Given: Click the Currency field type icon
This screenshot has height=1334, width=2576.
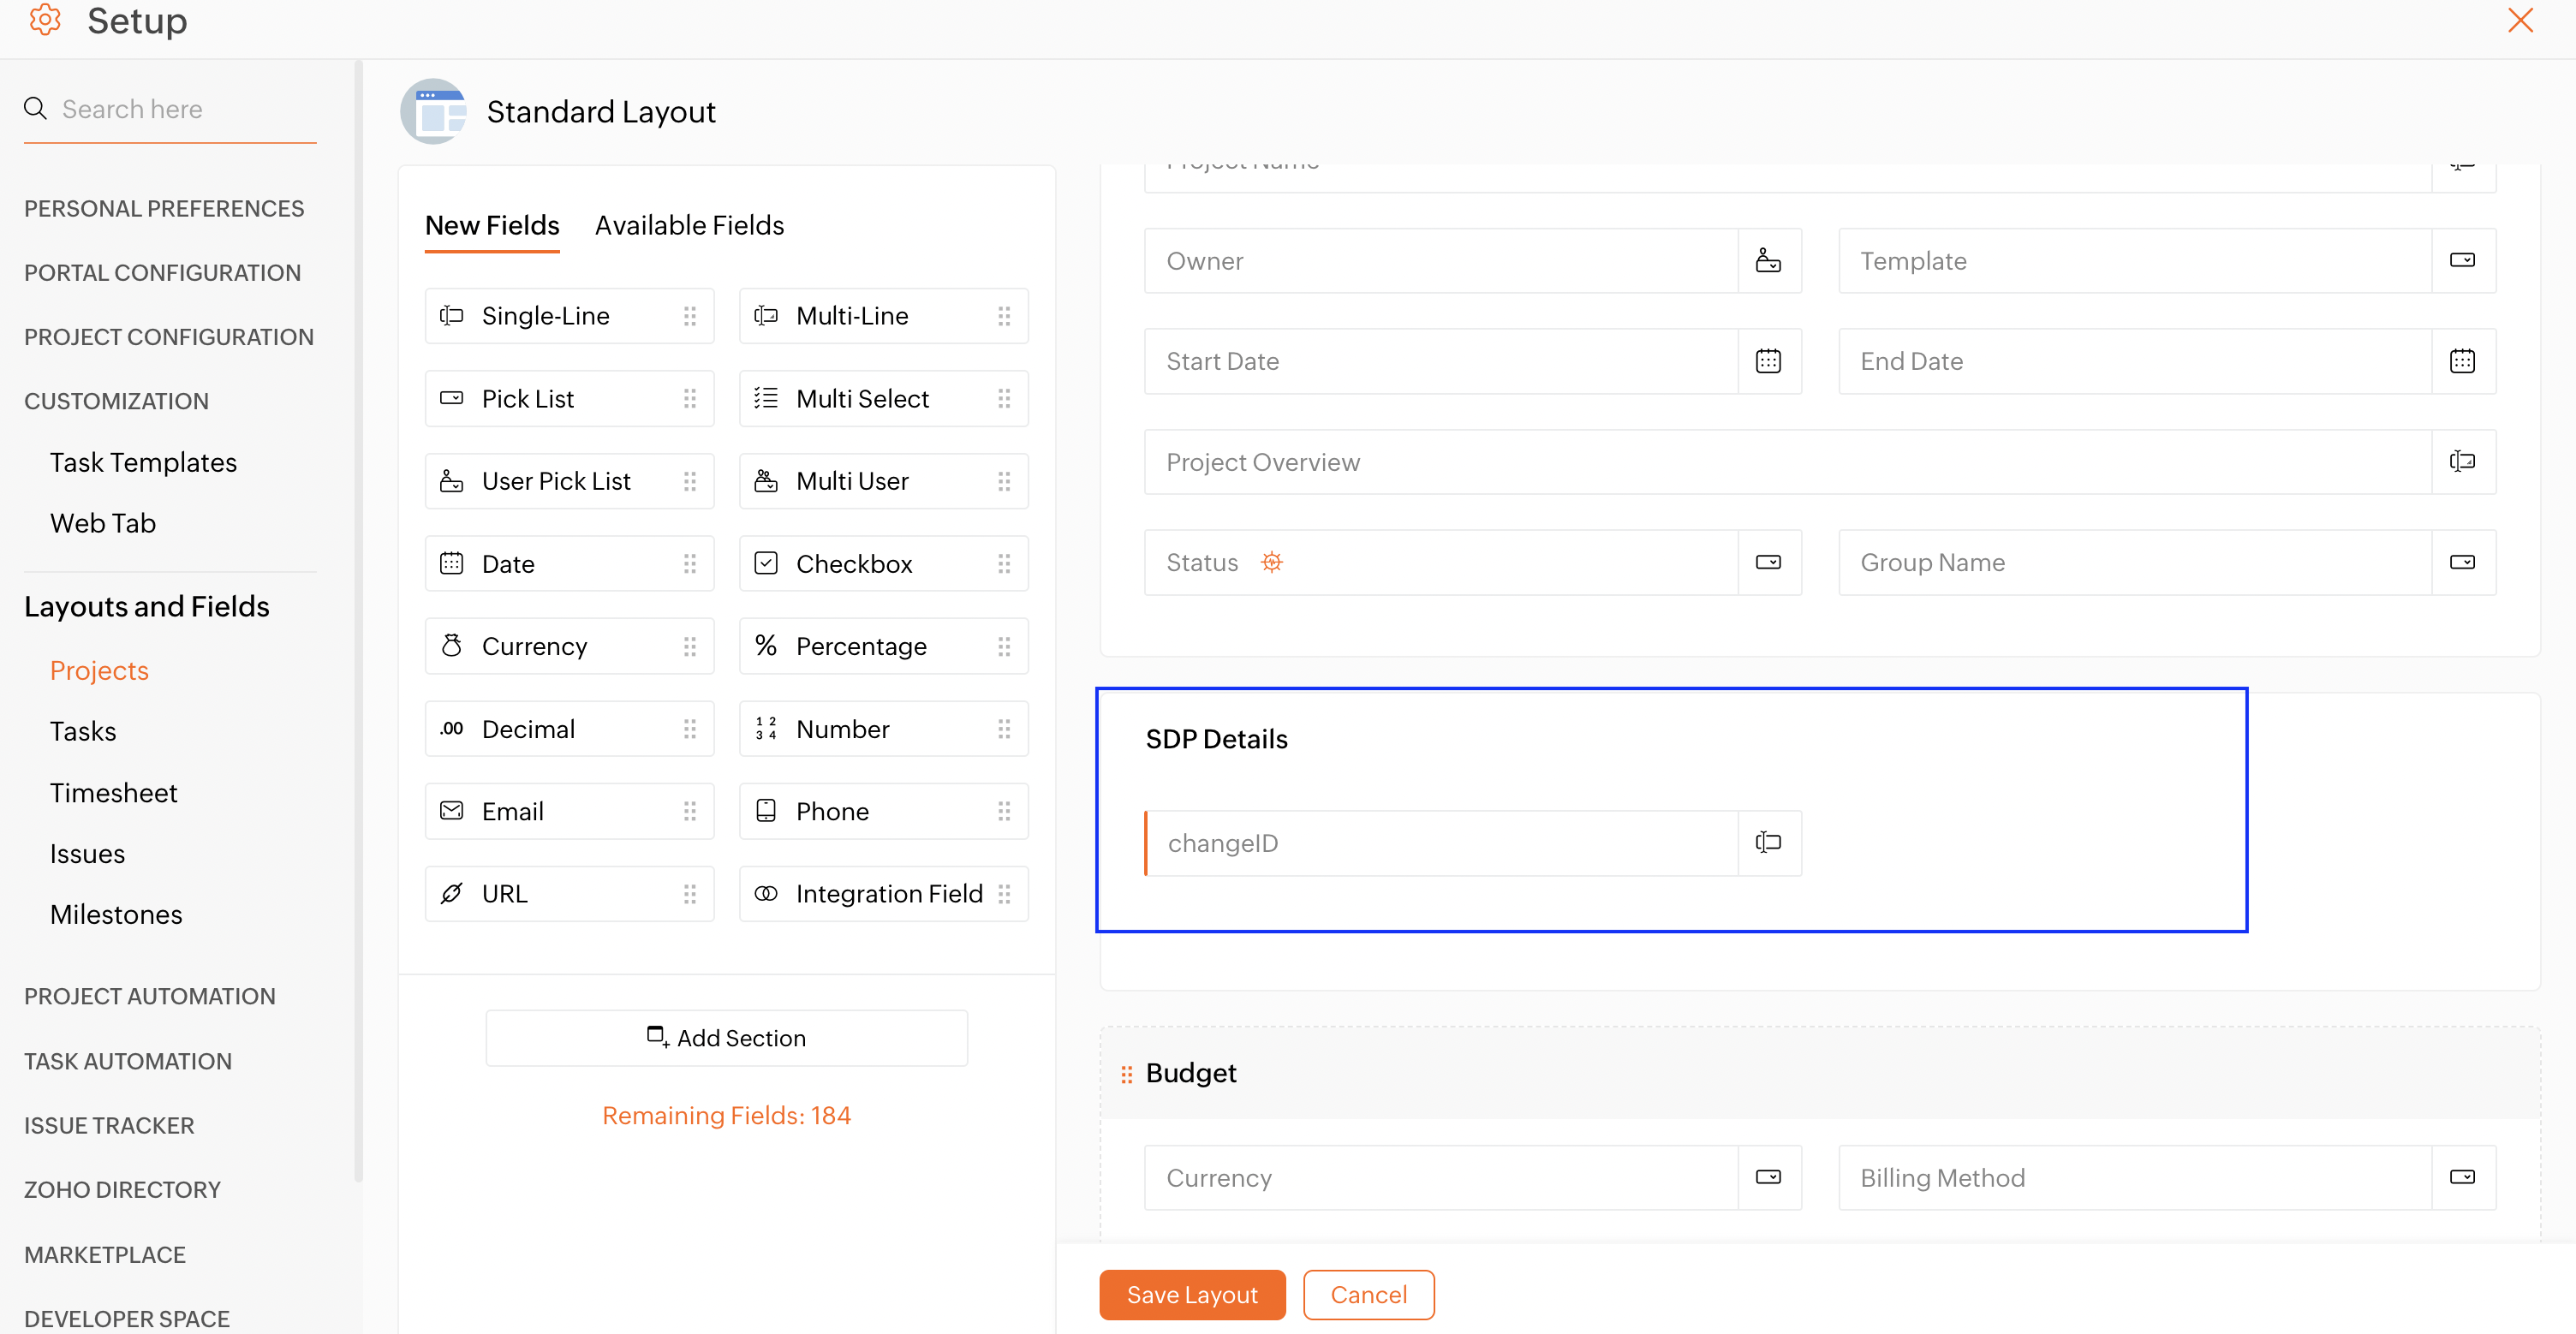Looking at the screenshot, I should click(x=452, y=646).
